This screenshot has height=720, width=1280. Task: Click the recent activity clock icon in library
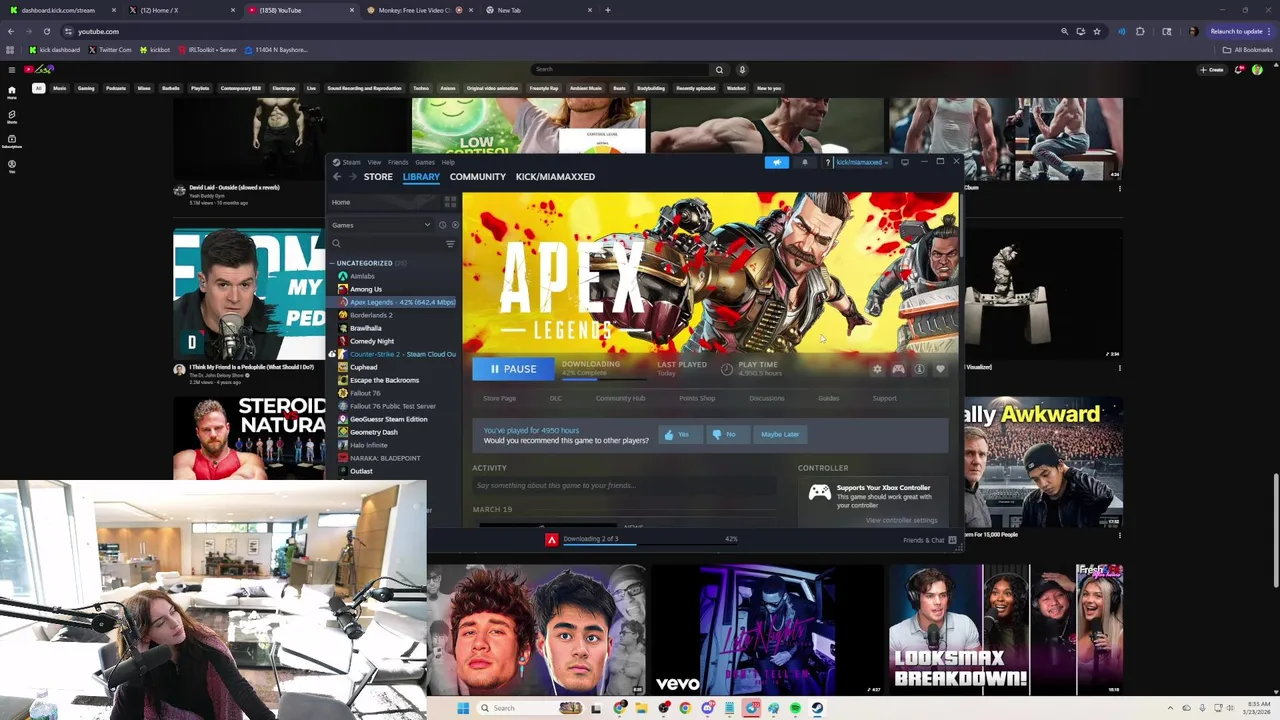click(x=442, y=225)
